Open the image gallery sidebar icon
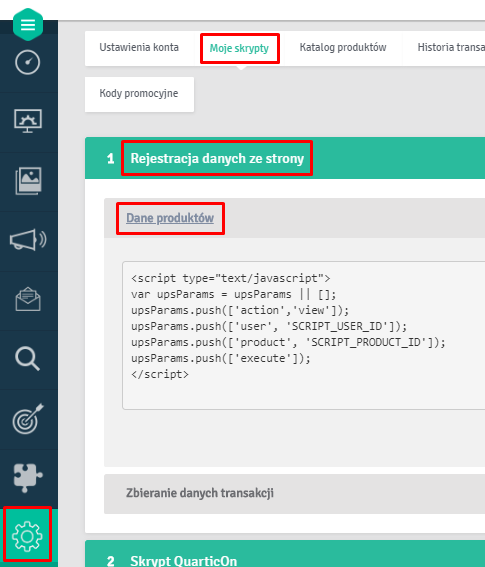Screen dimensions: 485x567 (28, 180)
